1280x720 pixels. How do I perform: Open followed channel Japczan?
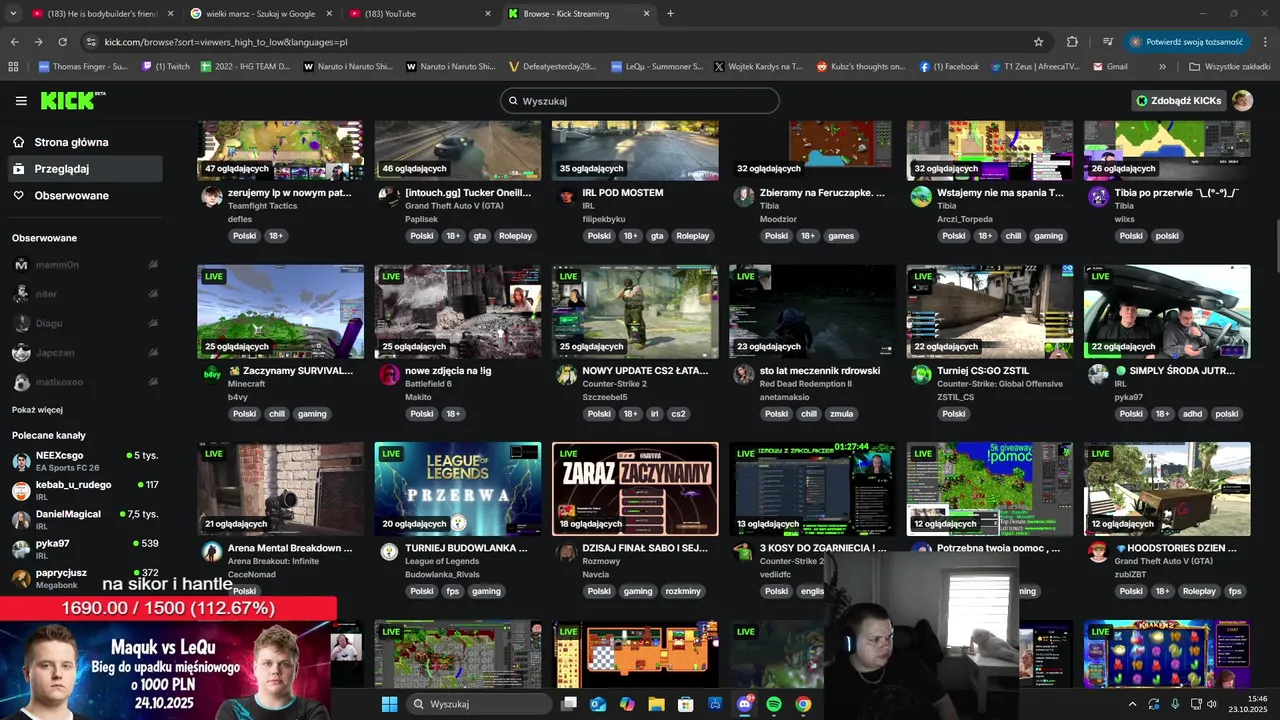[x=85, y=353]
